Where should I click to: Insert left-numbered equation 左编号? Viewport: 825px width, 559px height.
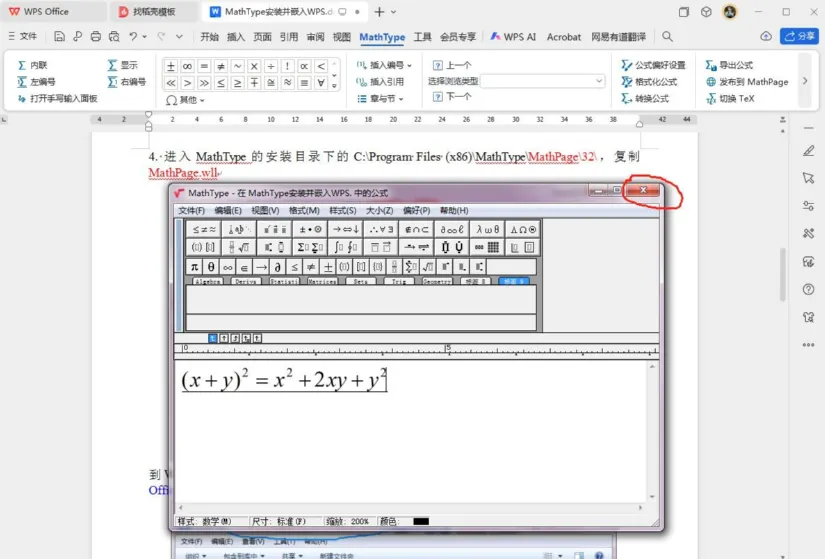pyautogui.click(x=36, y=82)
